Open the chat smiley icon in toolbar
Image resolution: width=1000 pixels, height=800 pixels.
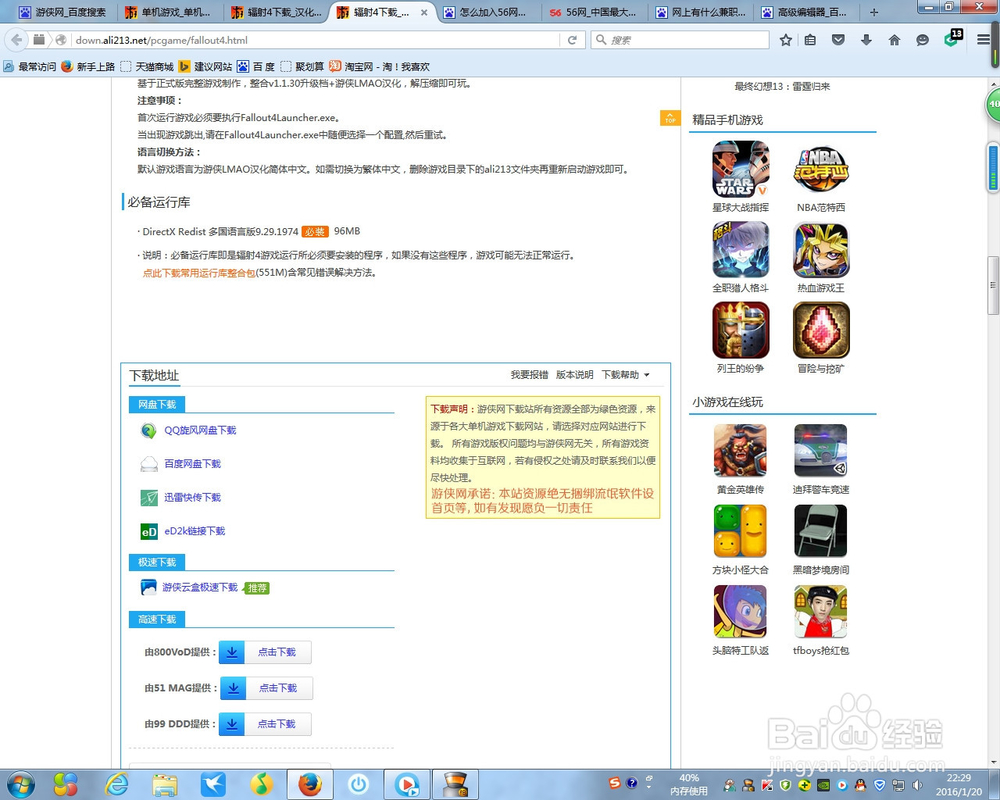pos(922,40)
